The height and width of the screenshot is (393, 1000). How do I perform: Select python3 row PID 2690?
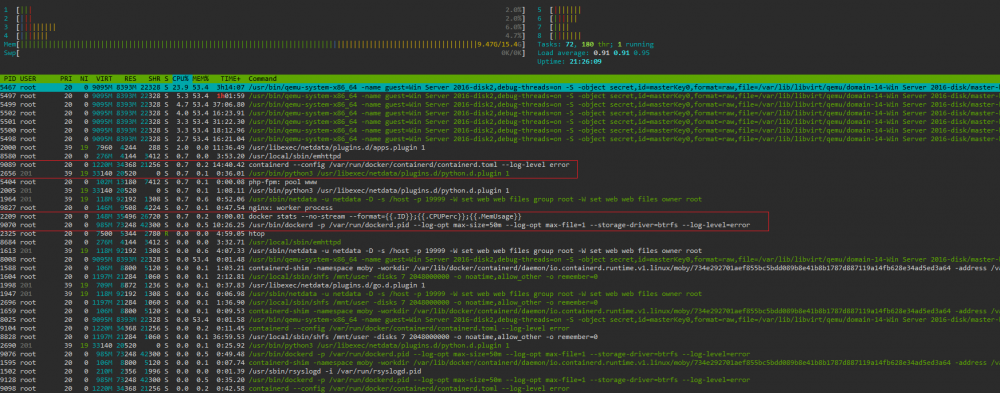[500, 345]
